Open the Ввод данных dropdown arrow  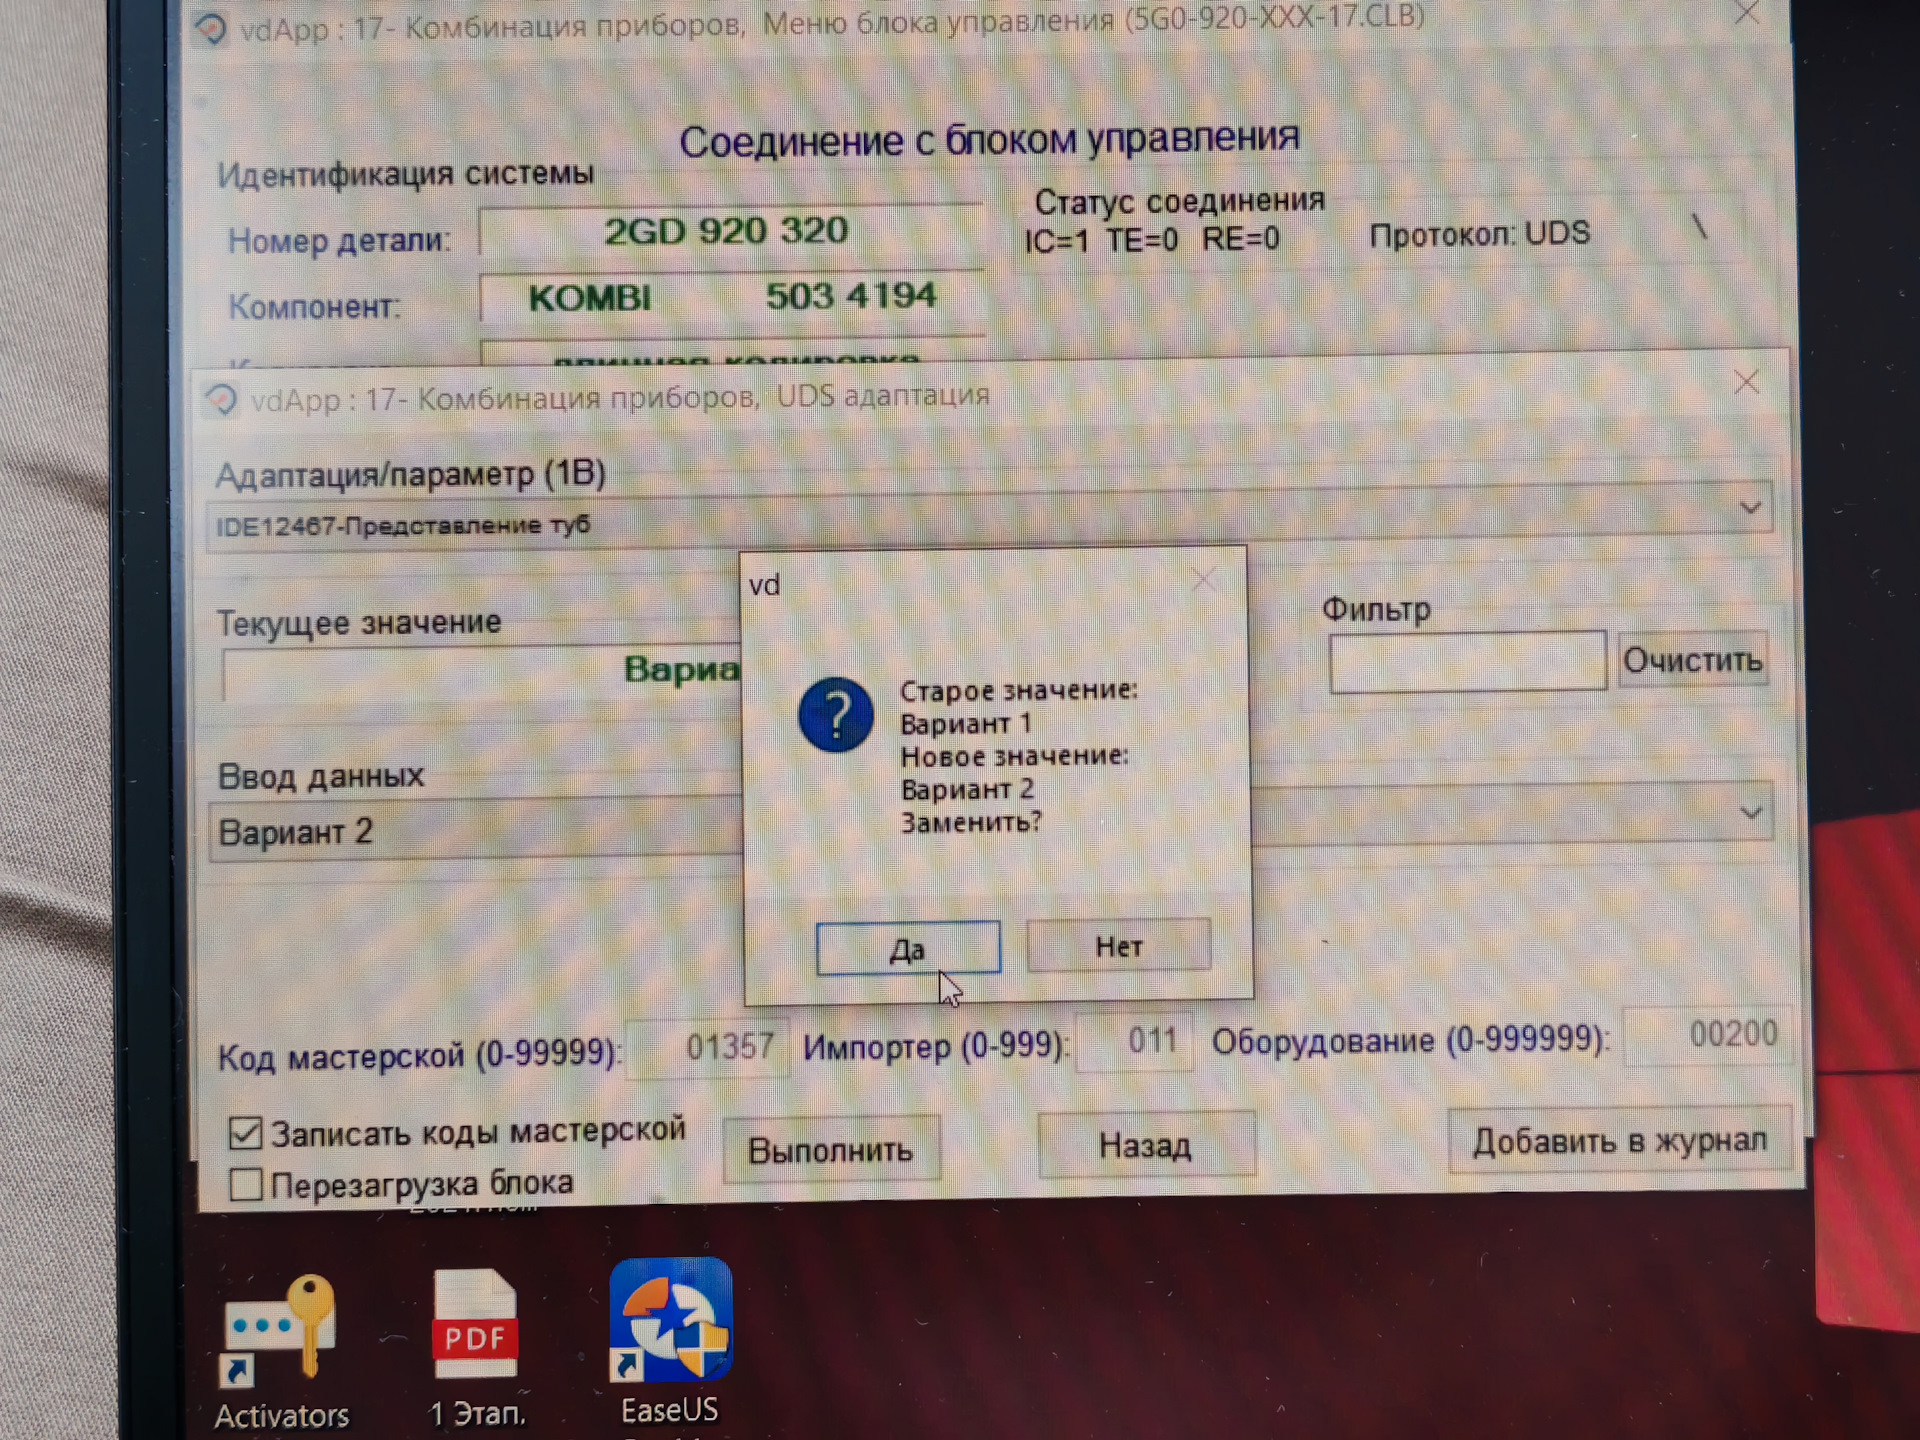[x=1750, y=812]
